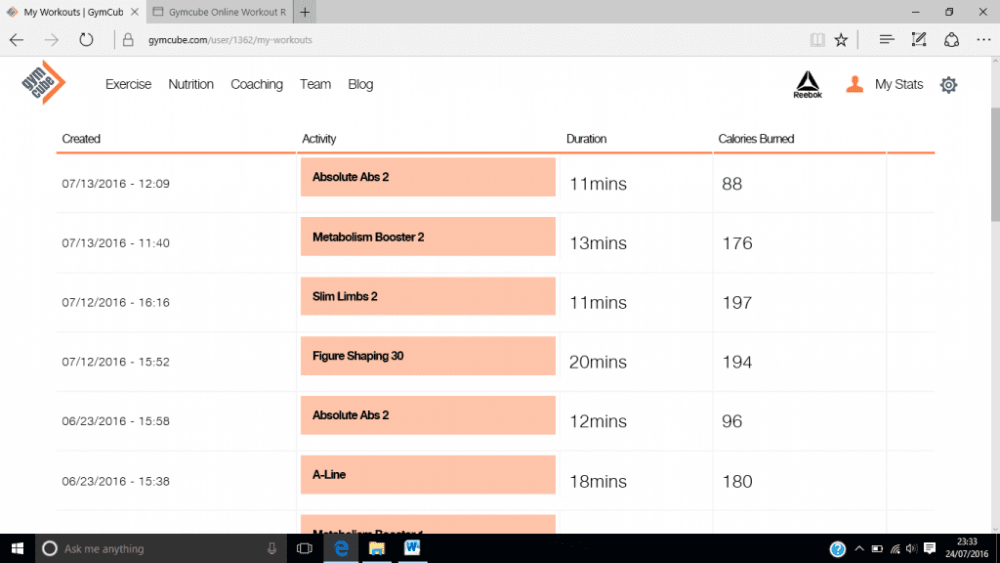Add page to favorites with star icon
The image size is (1000, 563).
841,40
